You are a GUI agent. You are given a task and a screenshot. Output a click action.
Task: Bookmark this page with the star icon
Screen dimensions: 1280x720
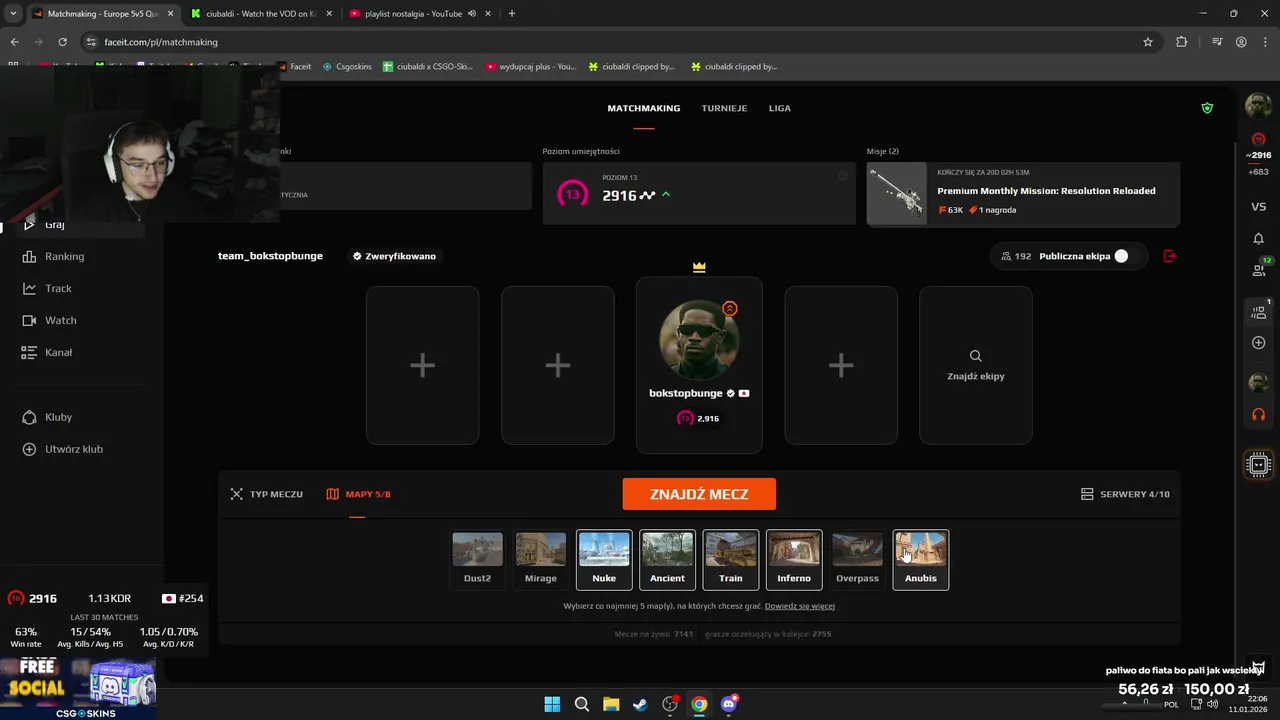(x=1148, y=42)
